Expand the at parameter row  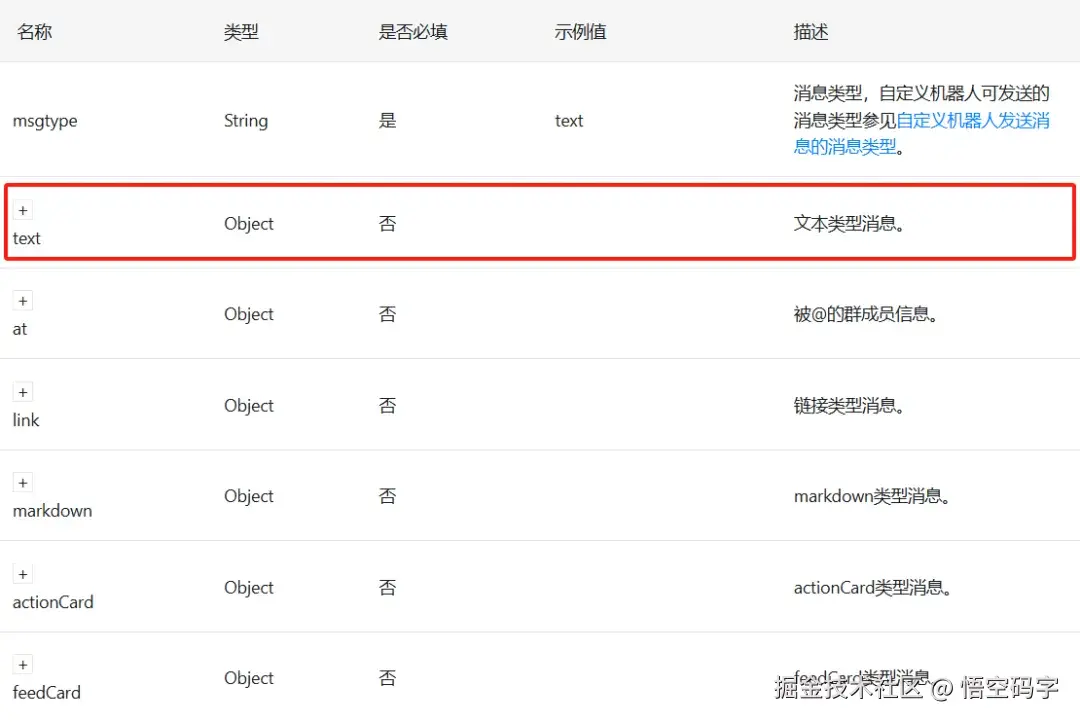click(x=23, y=301)
